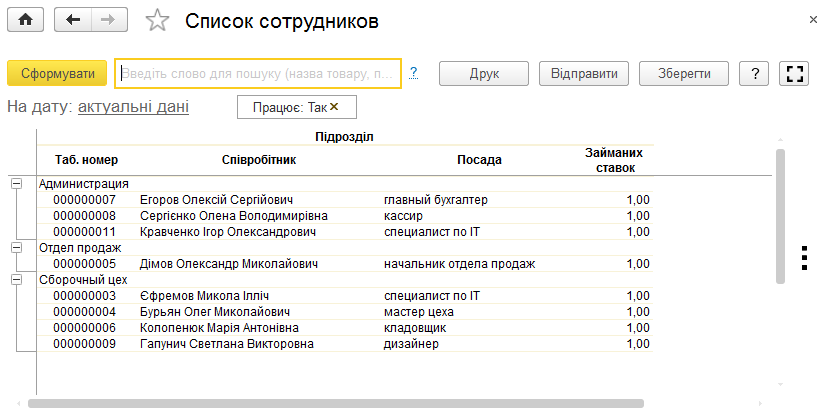Click tab number 000000007
Image resolution: width=822 pixels, height=417 pixels.
pyautogui.click(x=84, y=200)
